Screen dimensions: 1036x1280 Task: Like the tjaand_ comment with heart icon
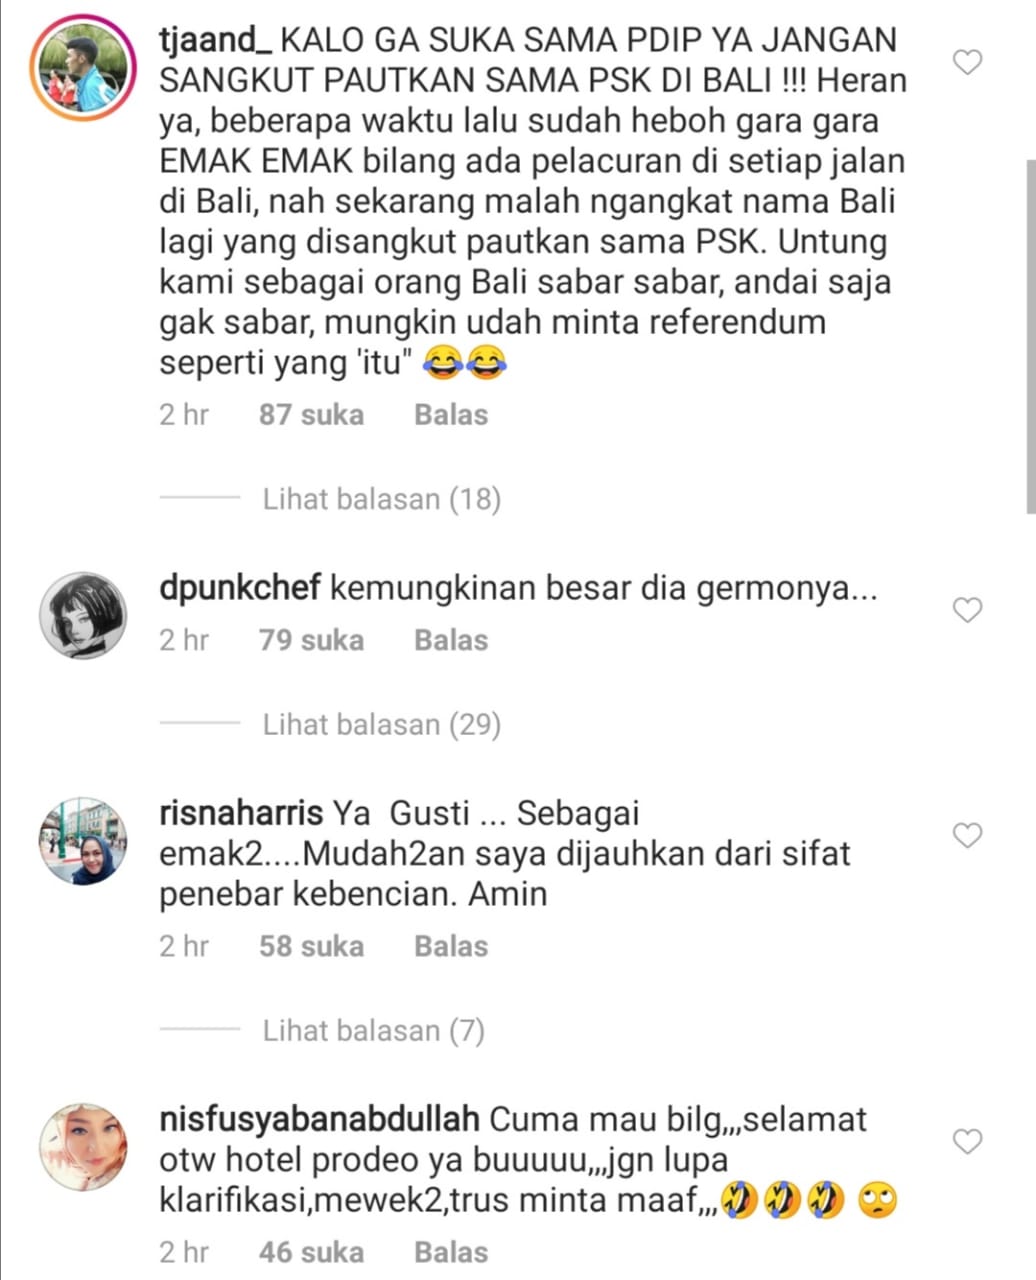pos(967,63)
